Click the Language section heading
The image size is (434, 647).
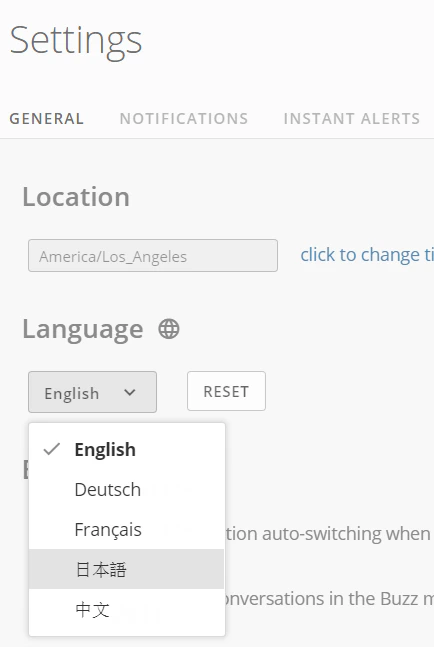point(83,330)
